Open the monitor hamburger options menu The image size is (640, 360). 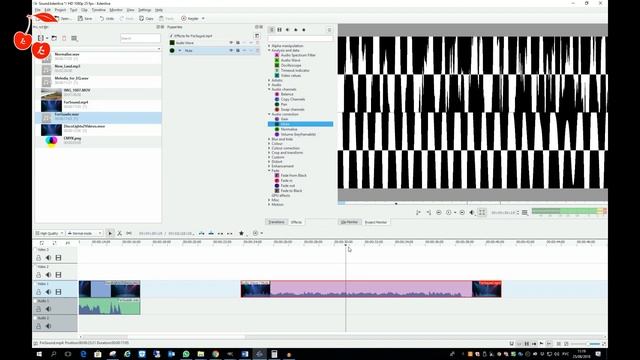tap(525, 213)
